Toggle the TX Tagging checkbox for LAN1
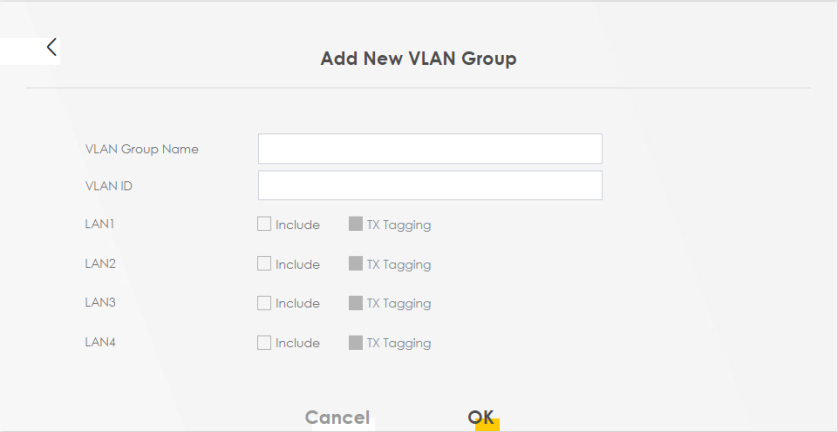Image resolution: width=838 pixels, height=432 pixels. point(355,225)
